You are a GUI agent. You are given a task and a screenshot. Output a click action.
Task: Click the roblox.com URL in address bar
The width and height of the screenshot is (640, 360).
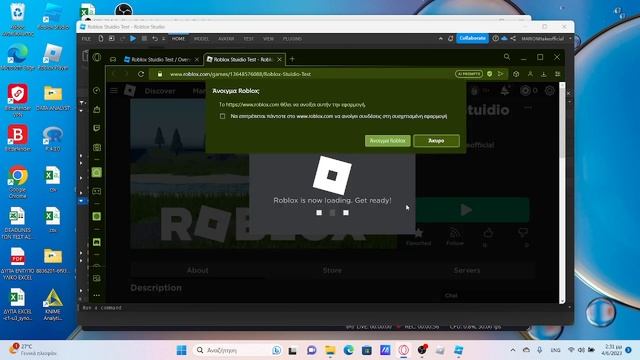(x=240, y=74)
